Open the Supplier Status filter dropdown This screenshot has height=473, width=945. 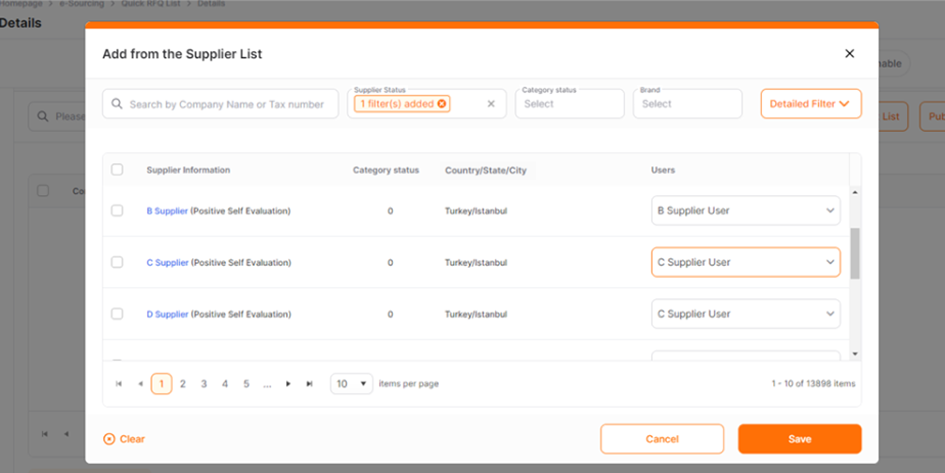point(427,104)
